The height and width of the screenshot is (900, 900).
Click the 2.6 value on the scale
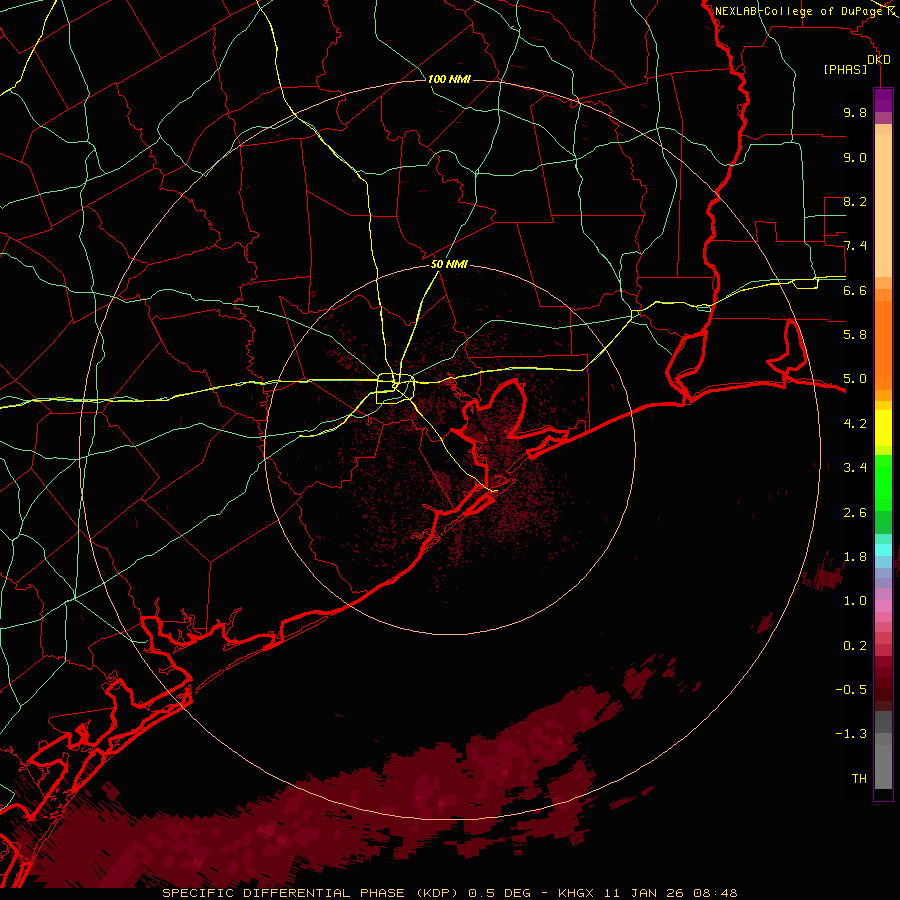[x=855, y=513]
